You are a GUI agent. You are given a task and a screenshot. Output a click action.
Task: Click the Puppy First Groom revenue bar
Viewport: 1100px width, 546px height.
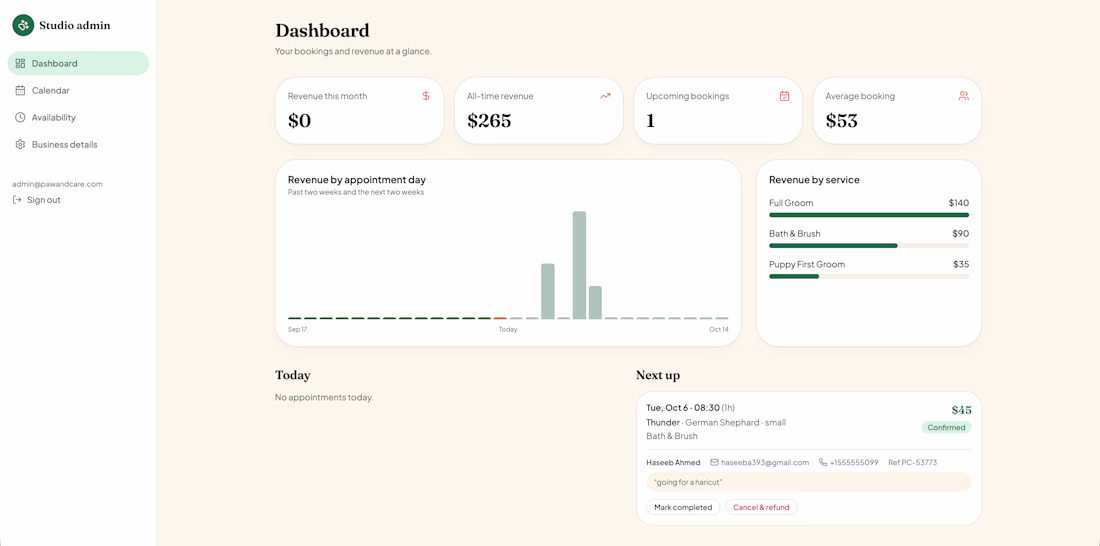tap(868, 277)
